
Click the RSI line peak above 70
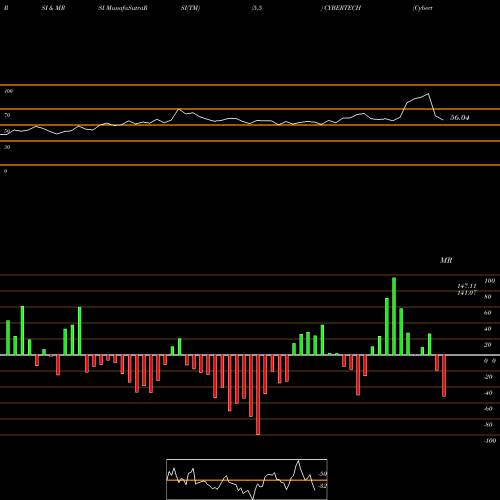click(x=428, y=94)
